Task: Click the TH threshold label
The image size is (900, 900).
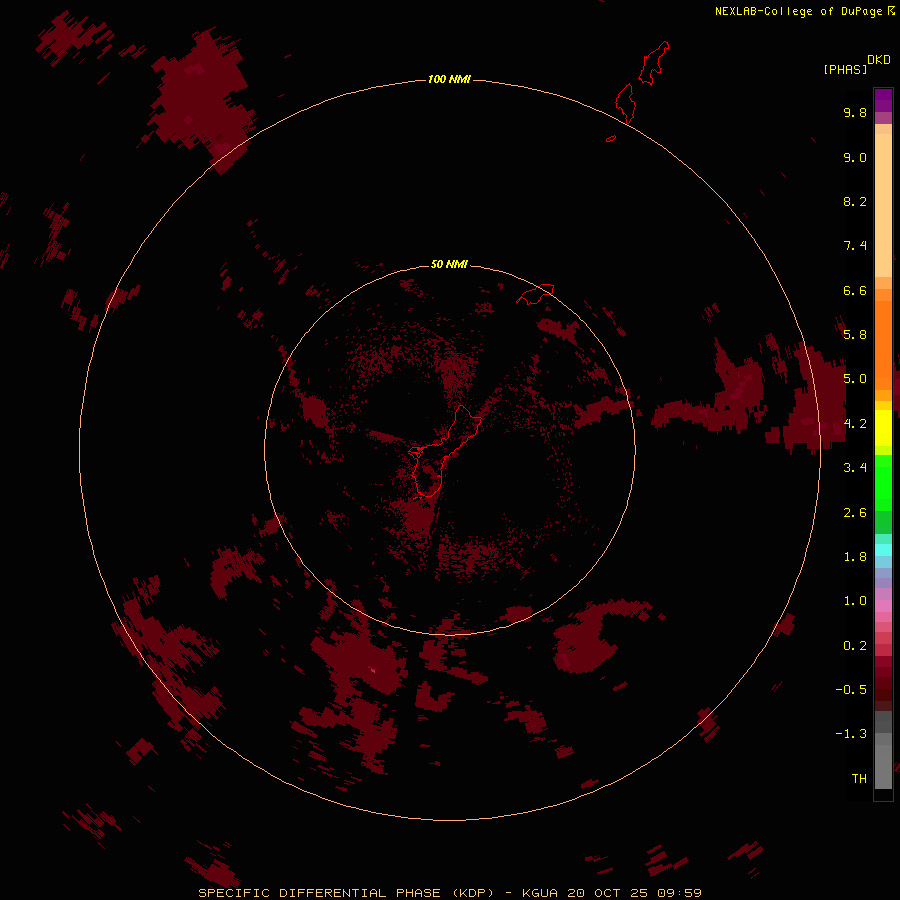Action: (x=859, y=779)
